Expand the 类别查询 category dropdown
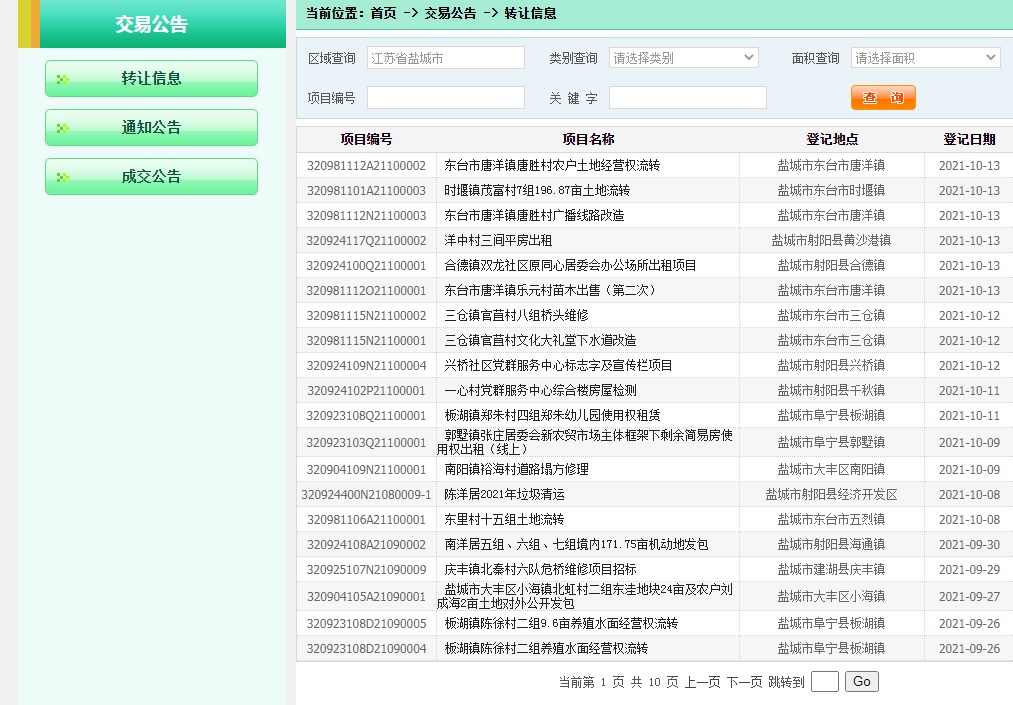This screenshot has height=705, width=1013. coord(683,58)
